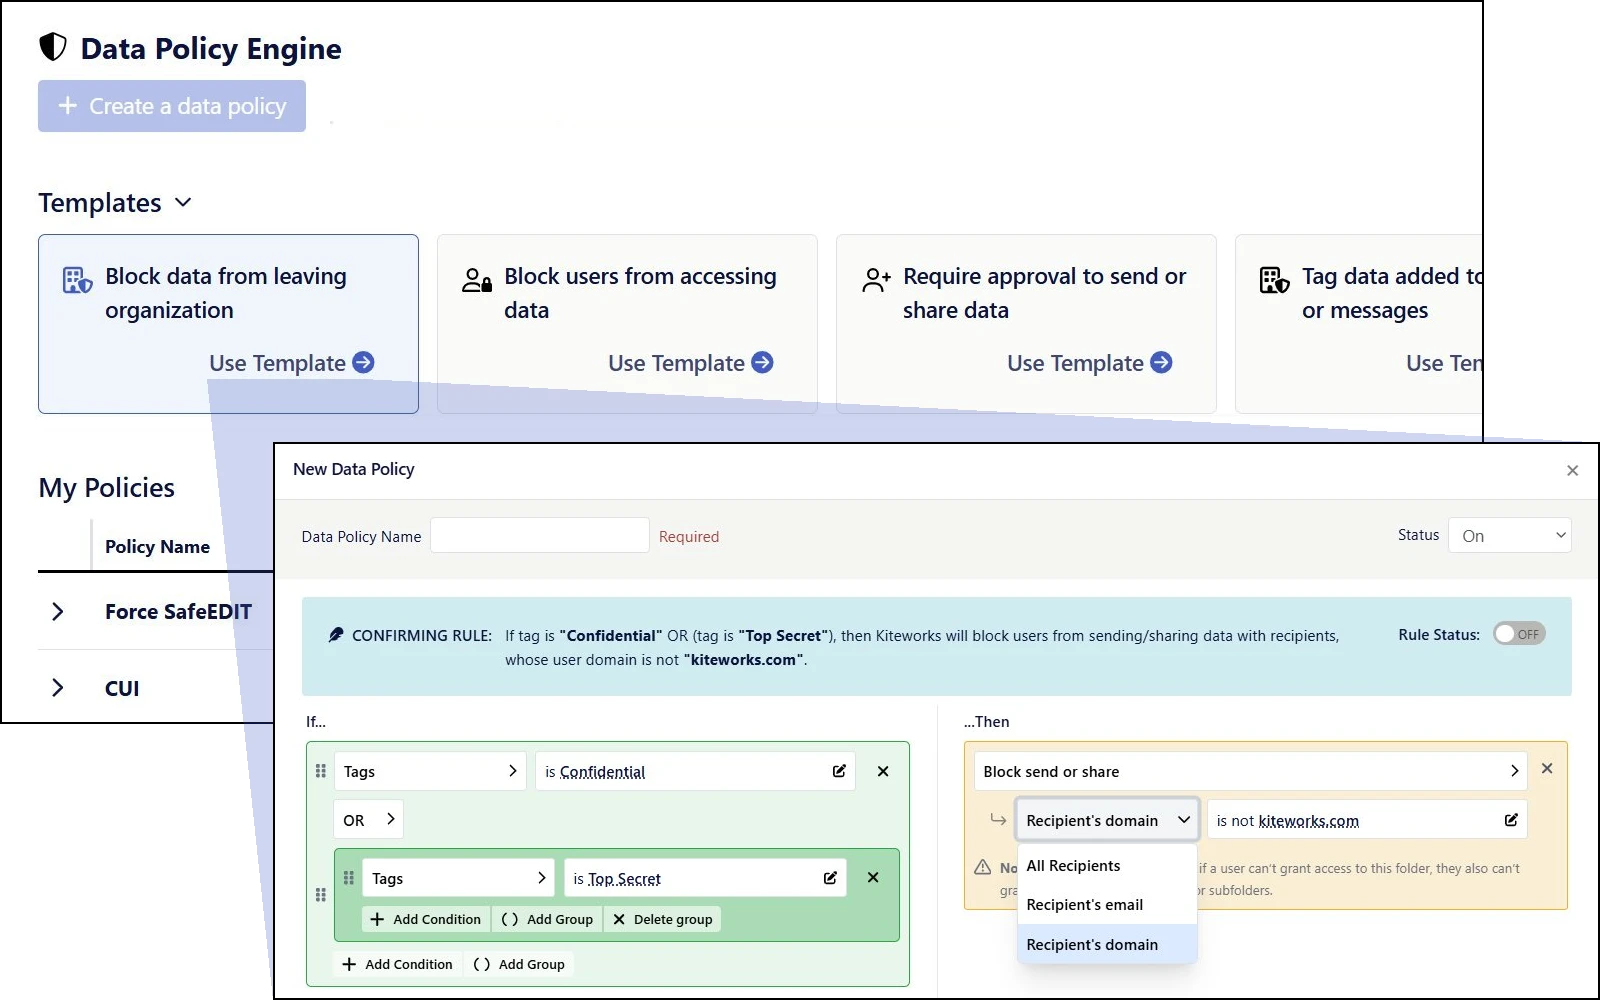Screen dimensions: 1600x1000
Task: Click the Data Policy Name input field
Action: 540,535
